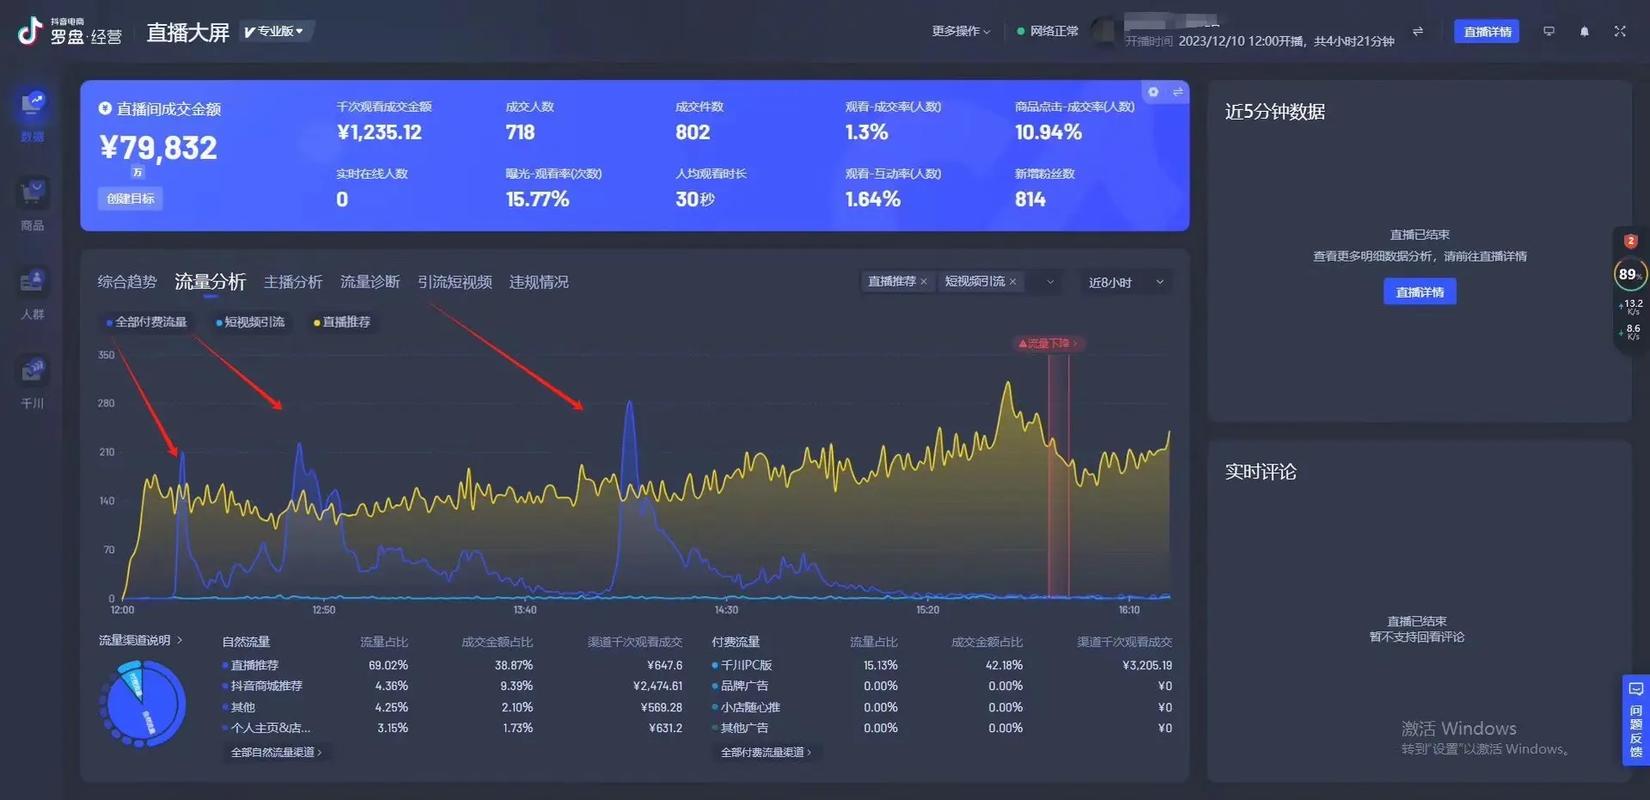Click the swap icon beside the broadcast time
1650x800 pixels.
(x=1418, y=32)
